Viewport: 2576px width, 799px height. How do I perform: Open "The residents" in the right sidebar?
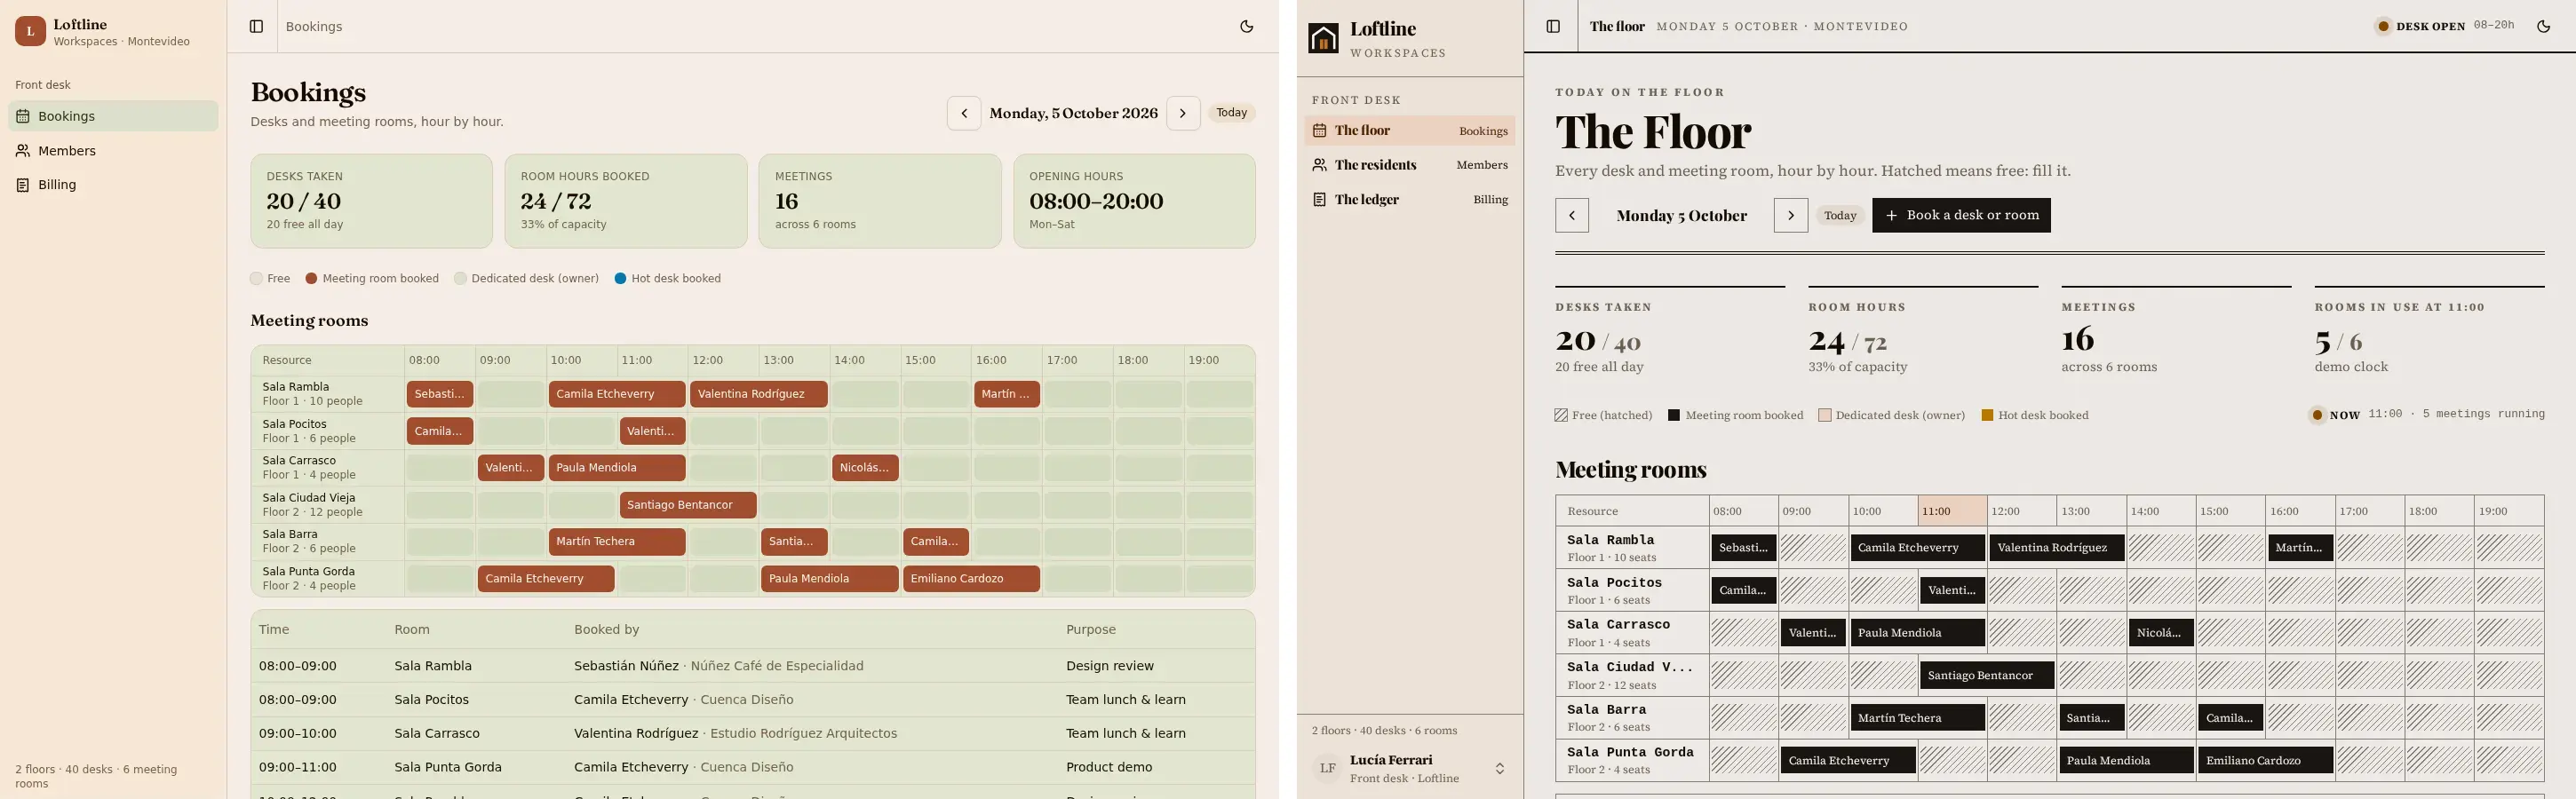tap(1410, 165)
